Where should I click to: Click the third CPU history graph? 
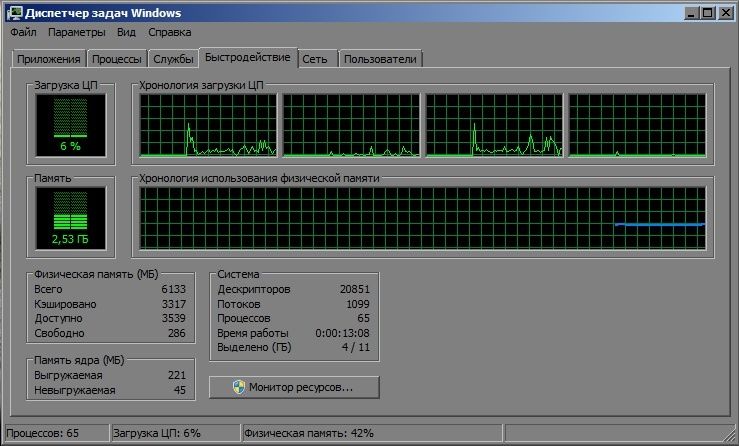(494, 125)
